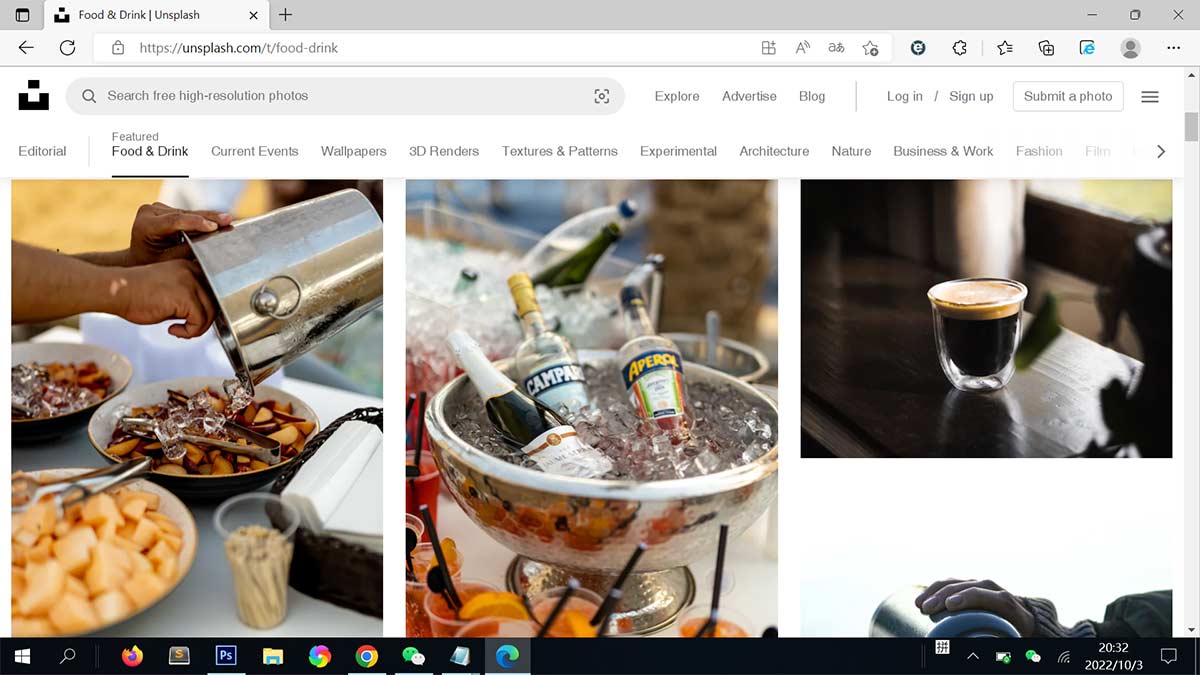Open the Unsplash hamburger menu
Screen dimensions: 1200x675
coord(1150,96)
